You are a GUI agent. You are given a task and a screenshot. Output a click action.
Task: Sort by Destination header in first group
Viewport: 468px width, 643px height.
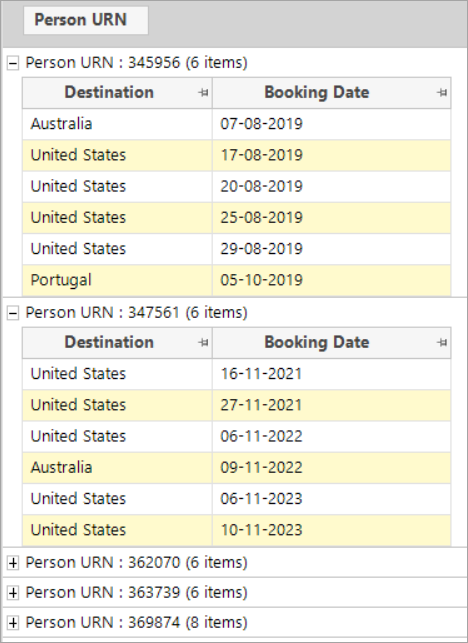tap(109, 93)
